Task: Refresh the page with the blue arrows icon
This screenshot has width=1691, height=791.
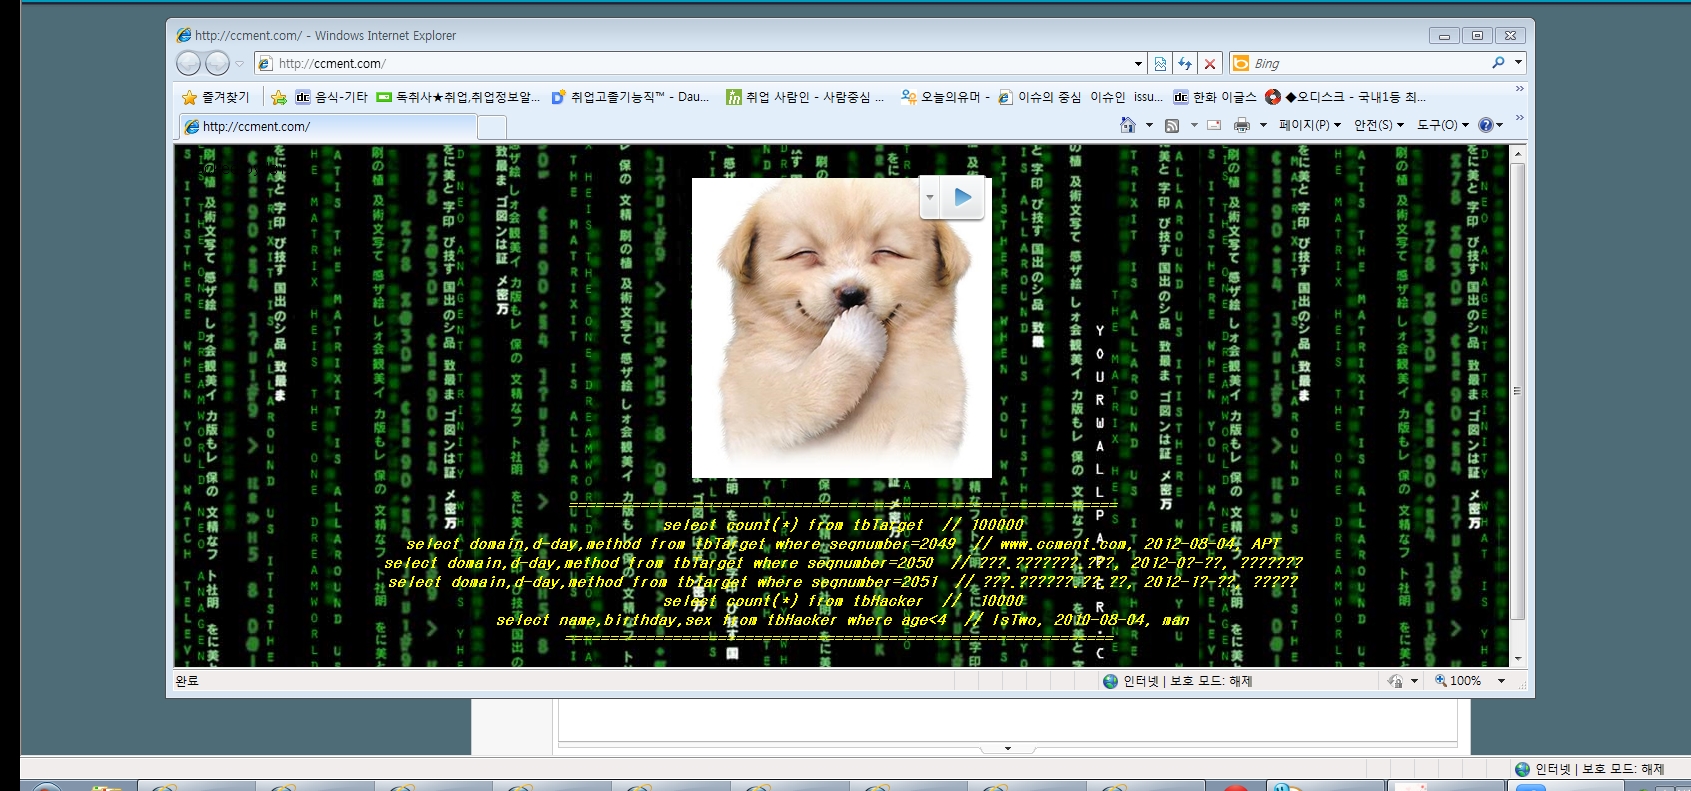Action: (x=1185, y=64)
